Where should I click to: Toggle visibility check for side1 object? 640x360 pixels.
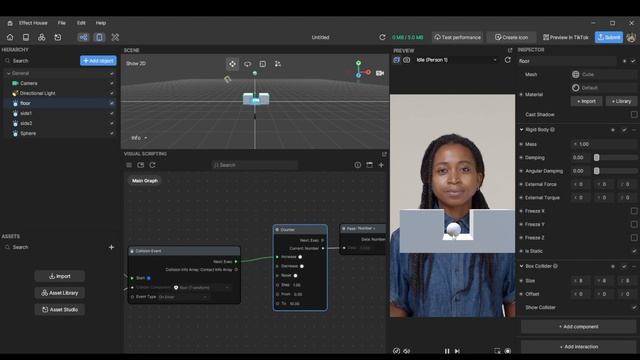pos(111,113)
